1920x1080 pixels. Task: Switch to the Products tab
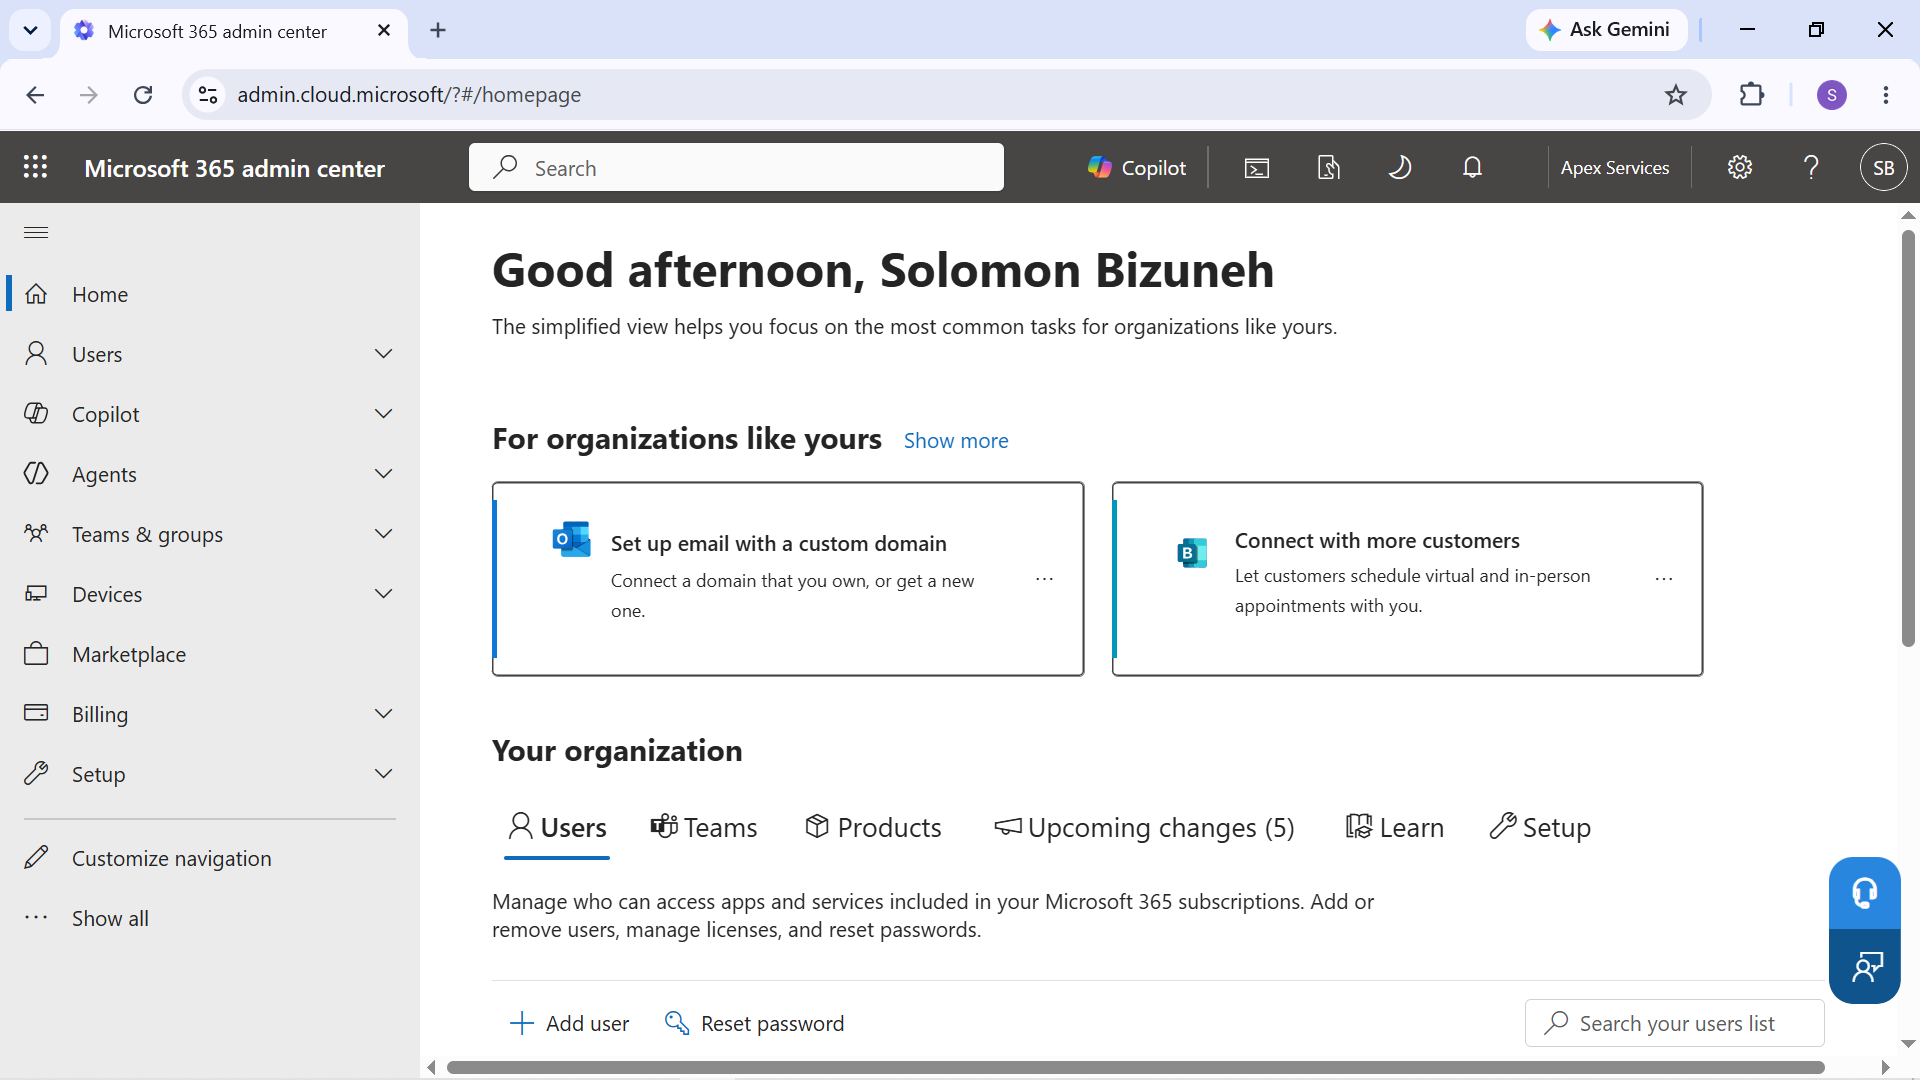[873, 828]
